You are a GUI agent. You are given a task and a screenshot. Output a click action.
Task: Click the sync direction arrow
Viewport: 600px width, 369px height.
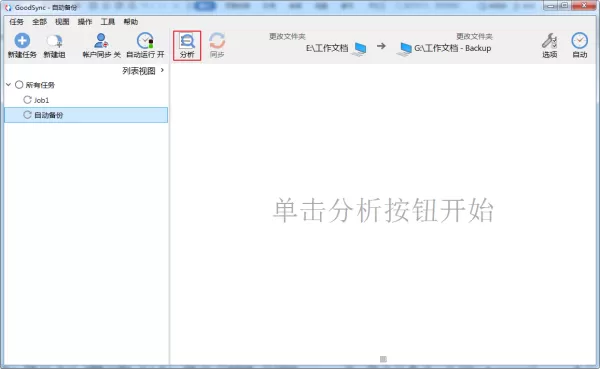tap(381, 46)
